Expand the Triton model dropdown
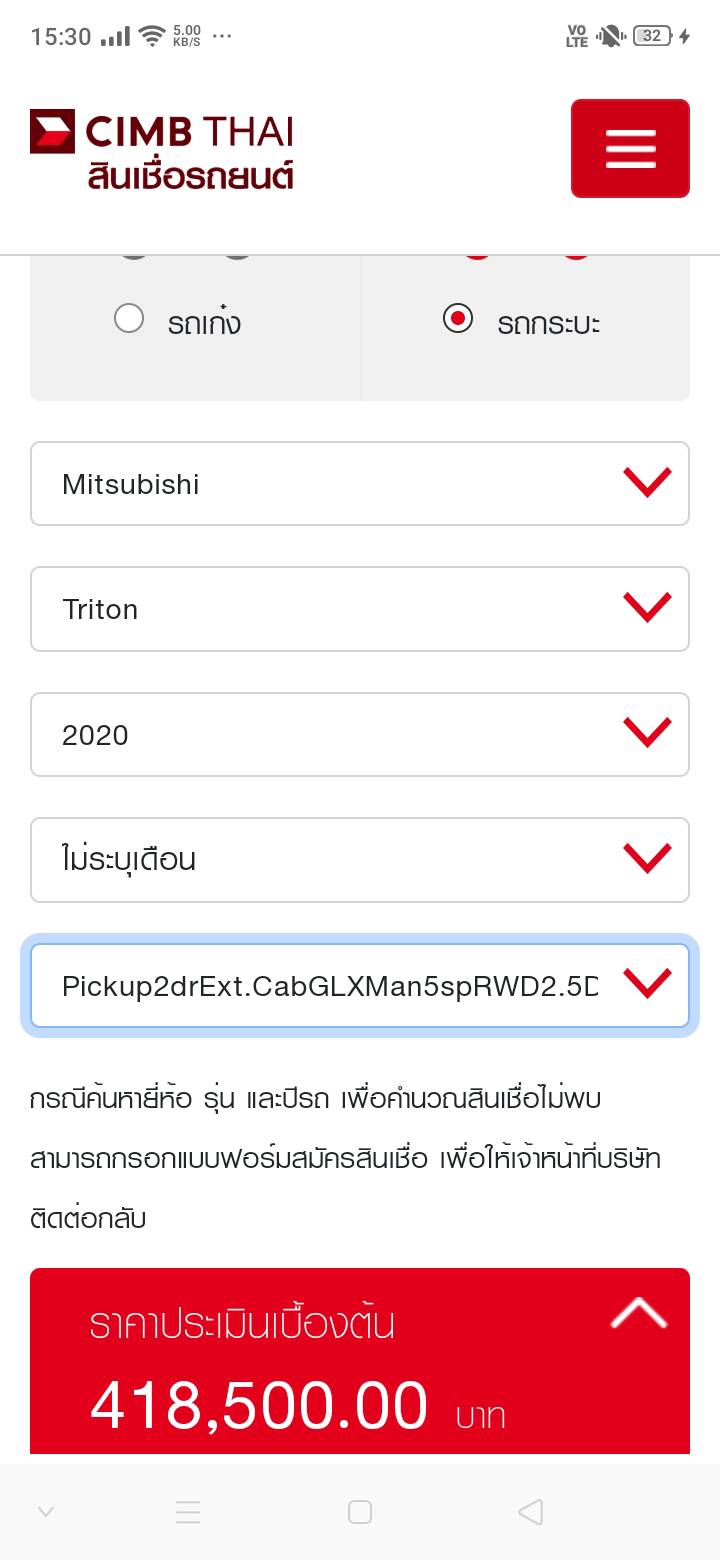Screen dimensions: 720x1560 [360, 609]
